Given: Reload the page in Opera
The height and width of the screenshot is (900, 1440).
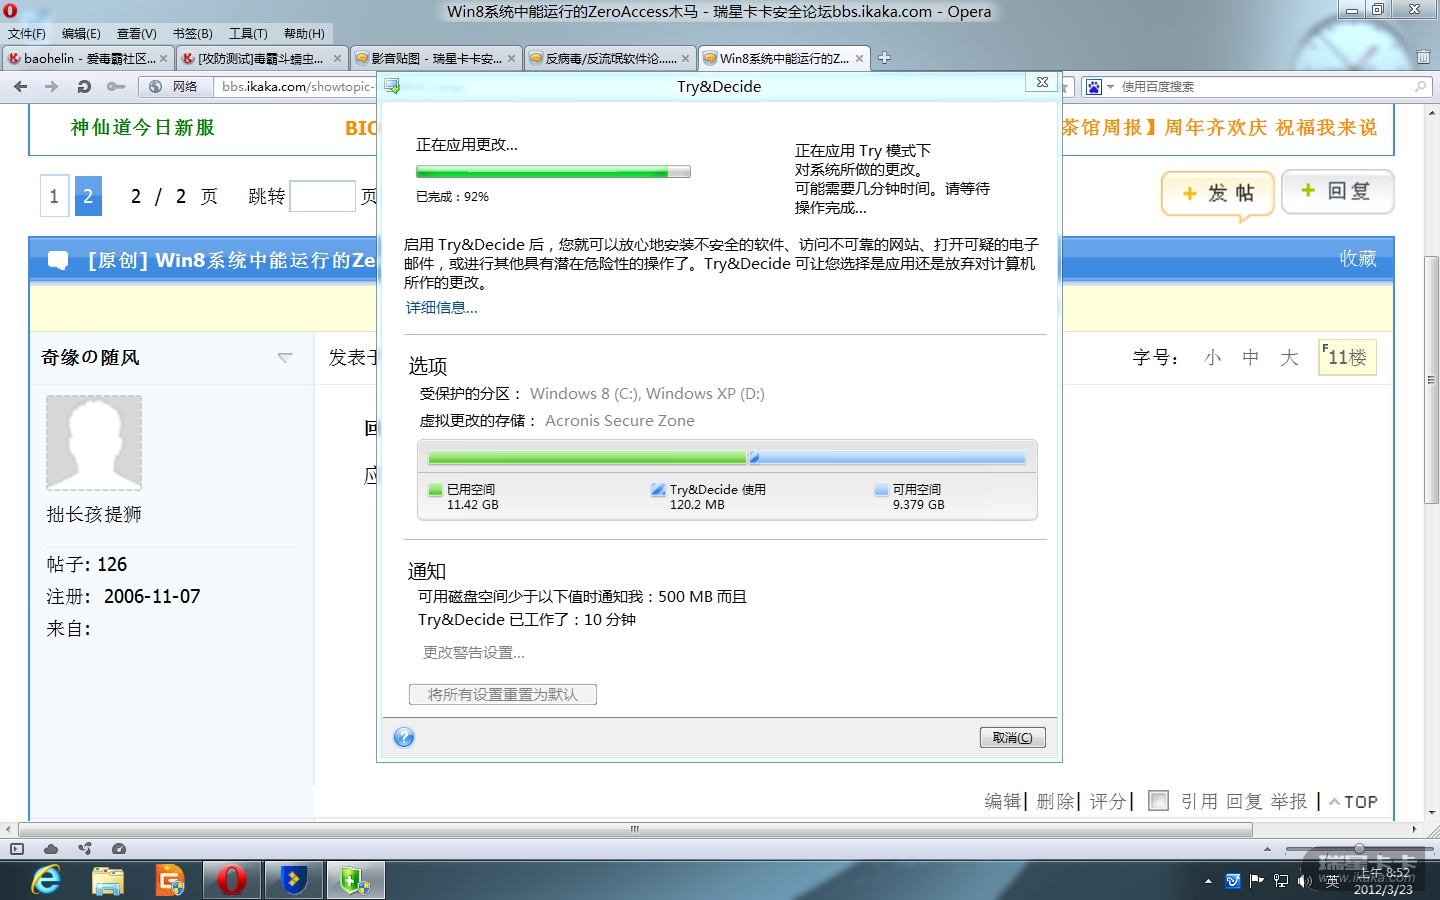Looking at the screenshot, I should point(84,87).
